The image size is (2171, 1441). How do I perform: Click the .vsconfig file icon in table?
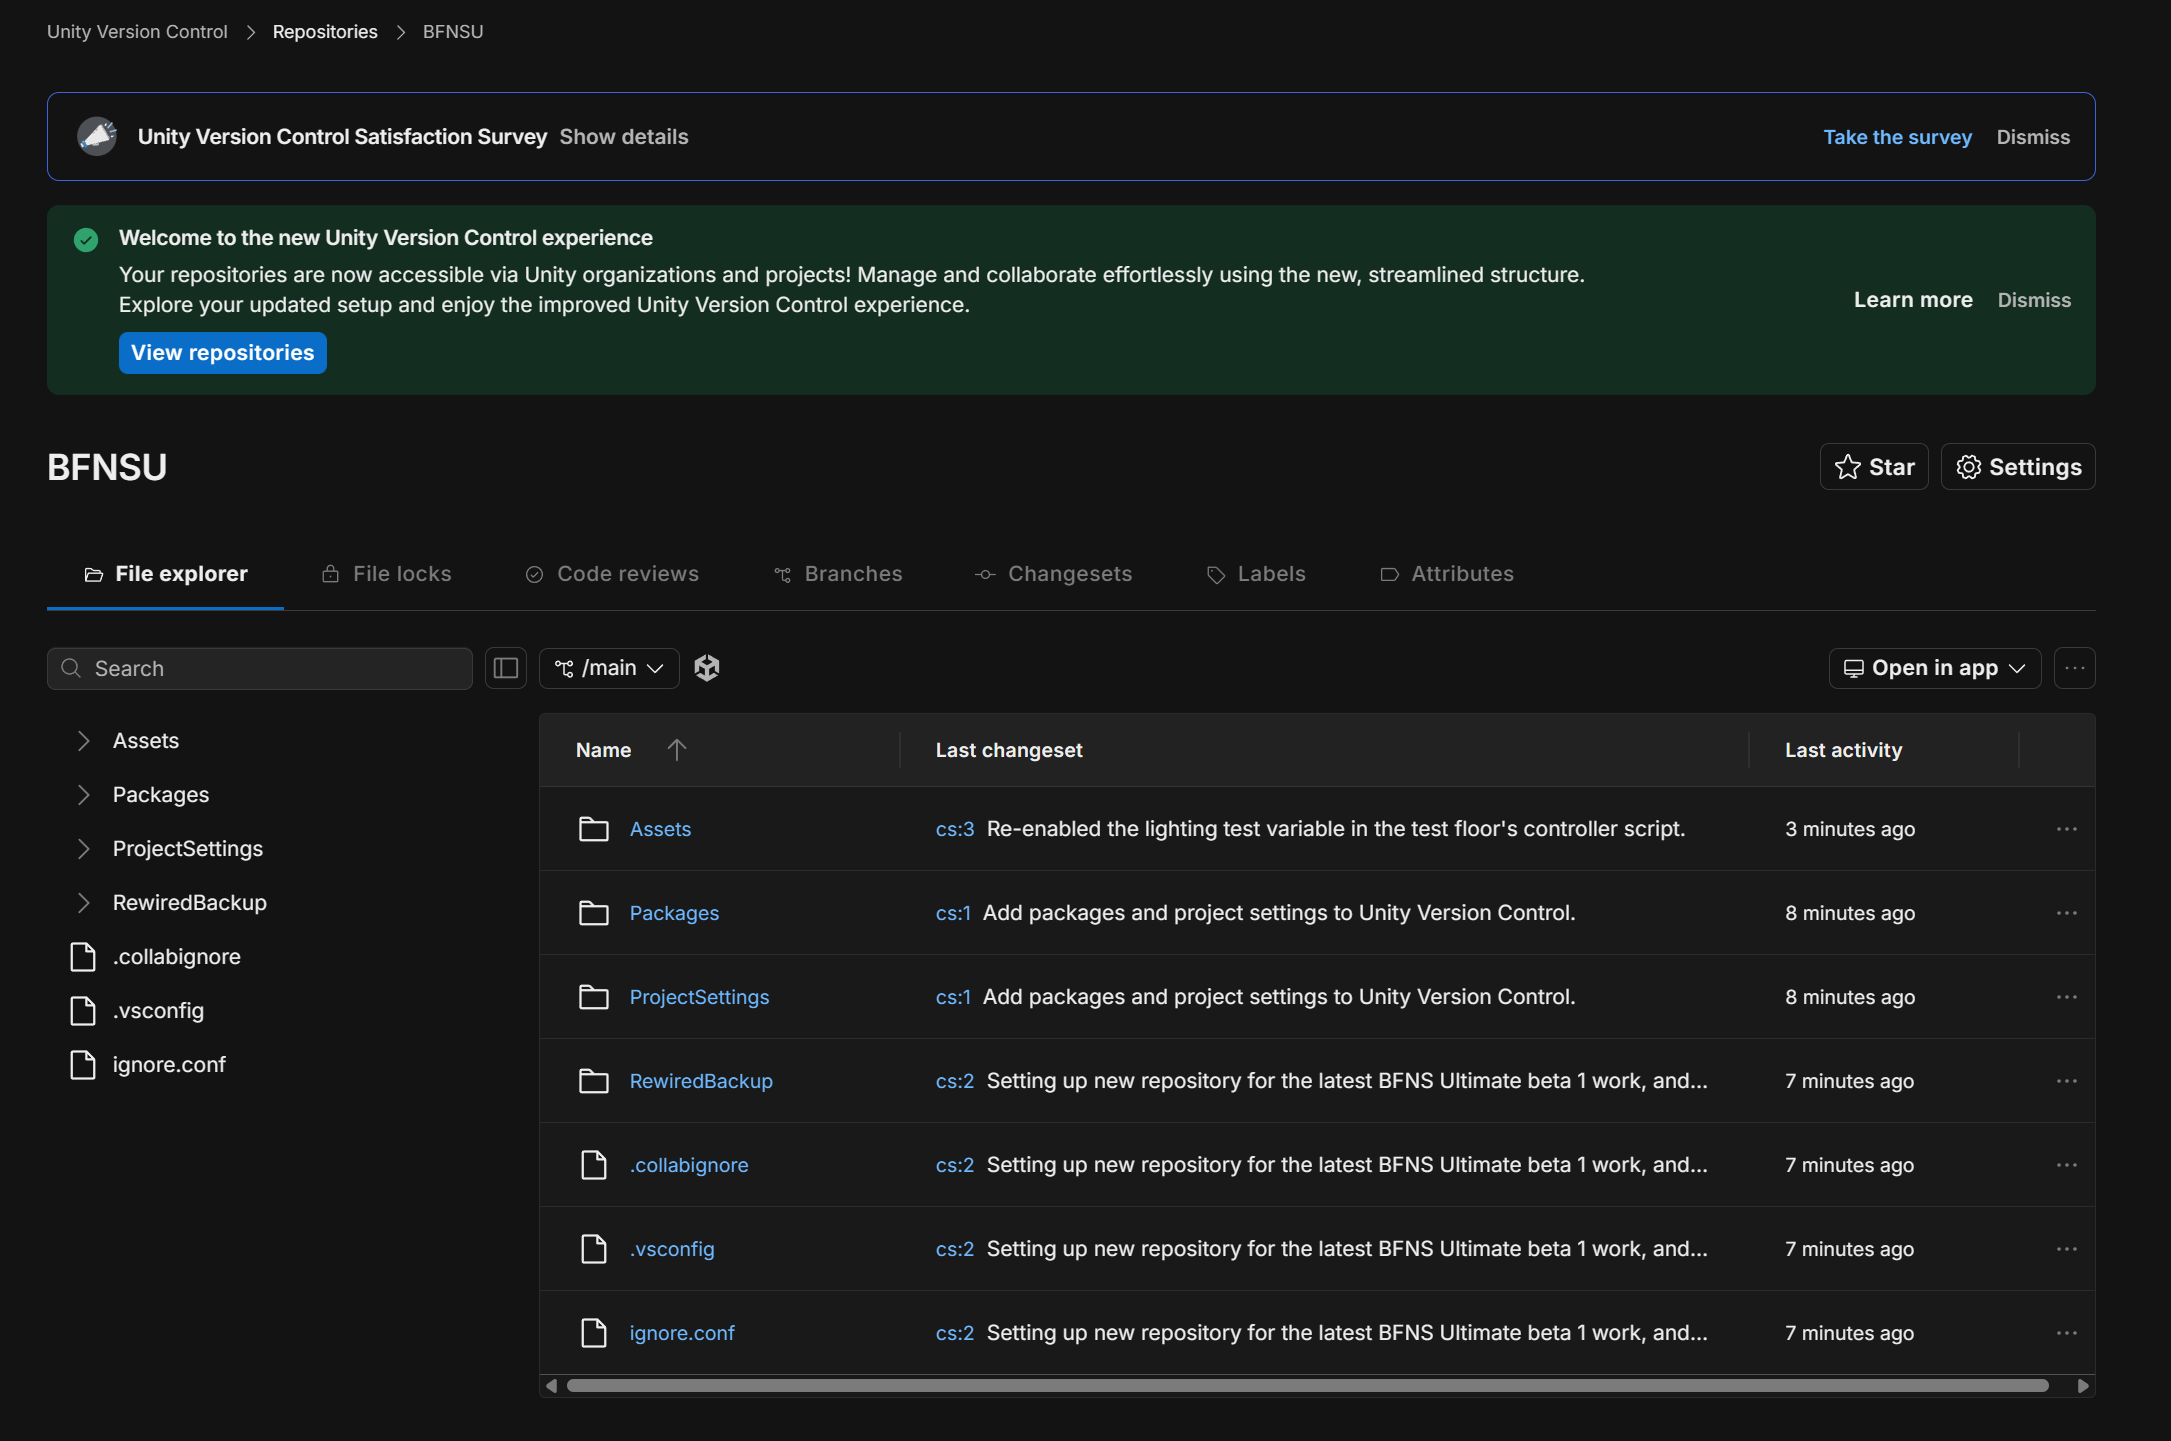594,1249
